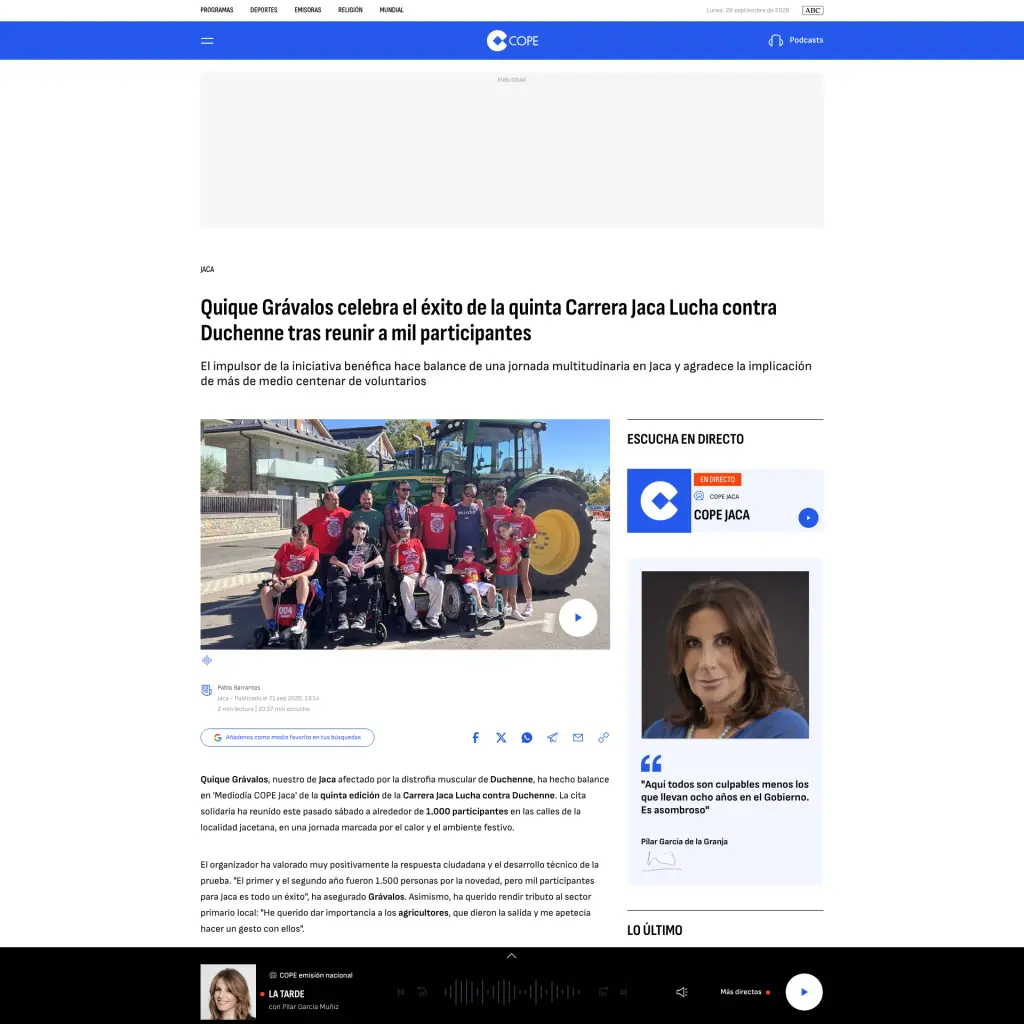The image size is (1024, 1024).
Task: Open Más directos in player
Action: [x=744, y=992]
